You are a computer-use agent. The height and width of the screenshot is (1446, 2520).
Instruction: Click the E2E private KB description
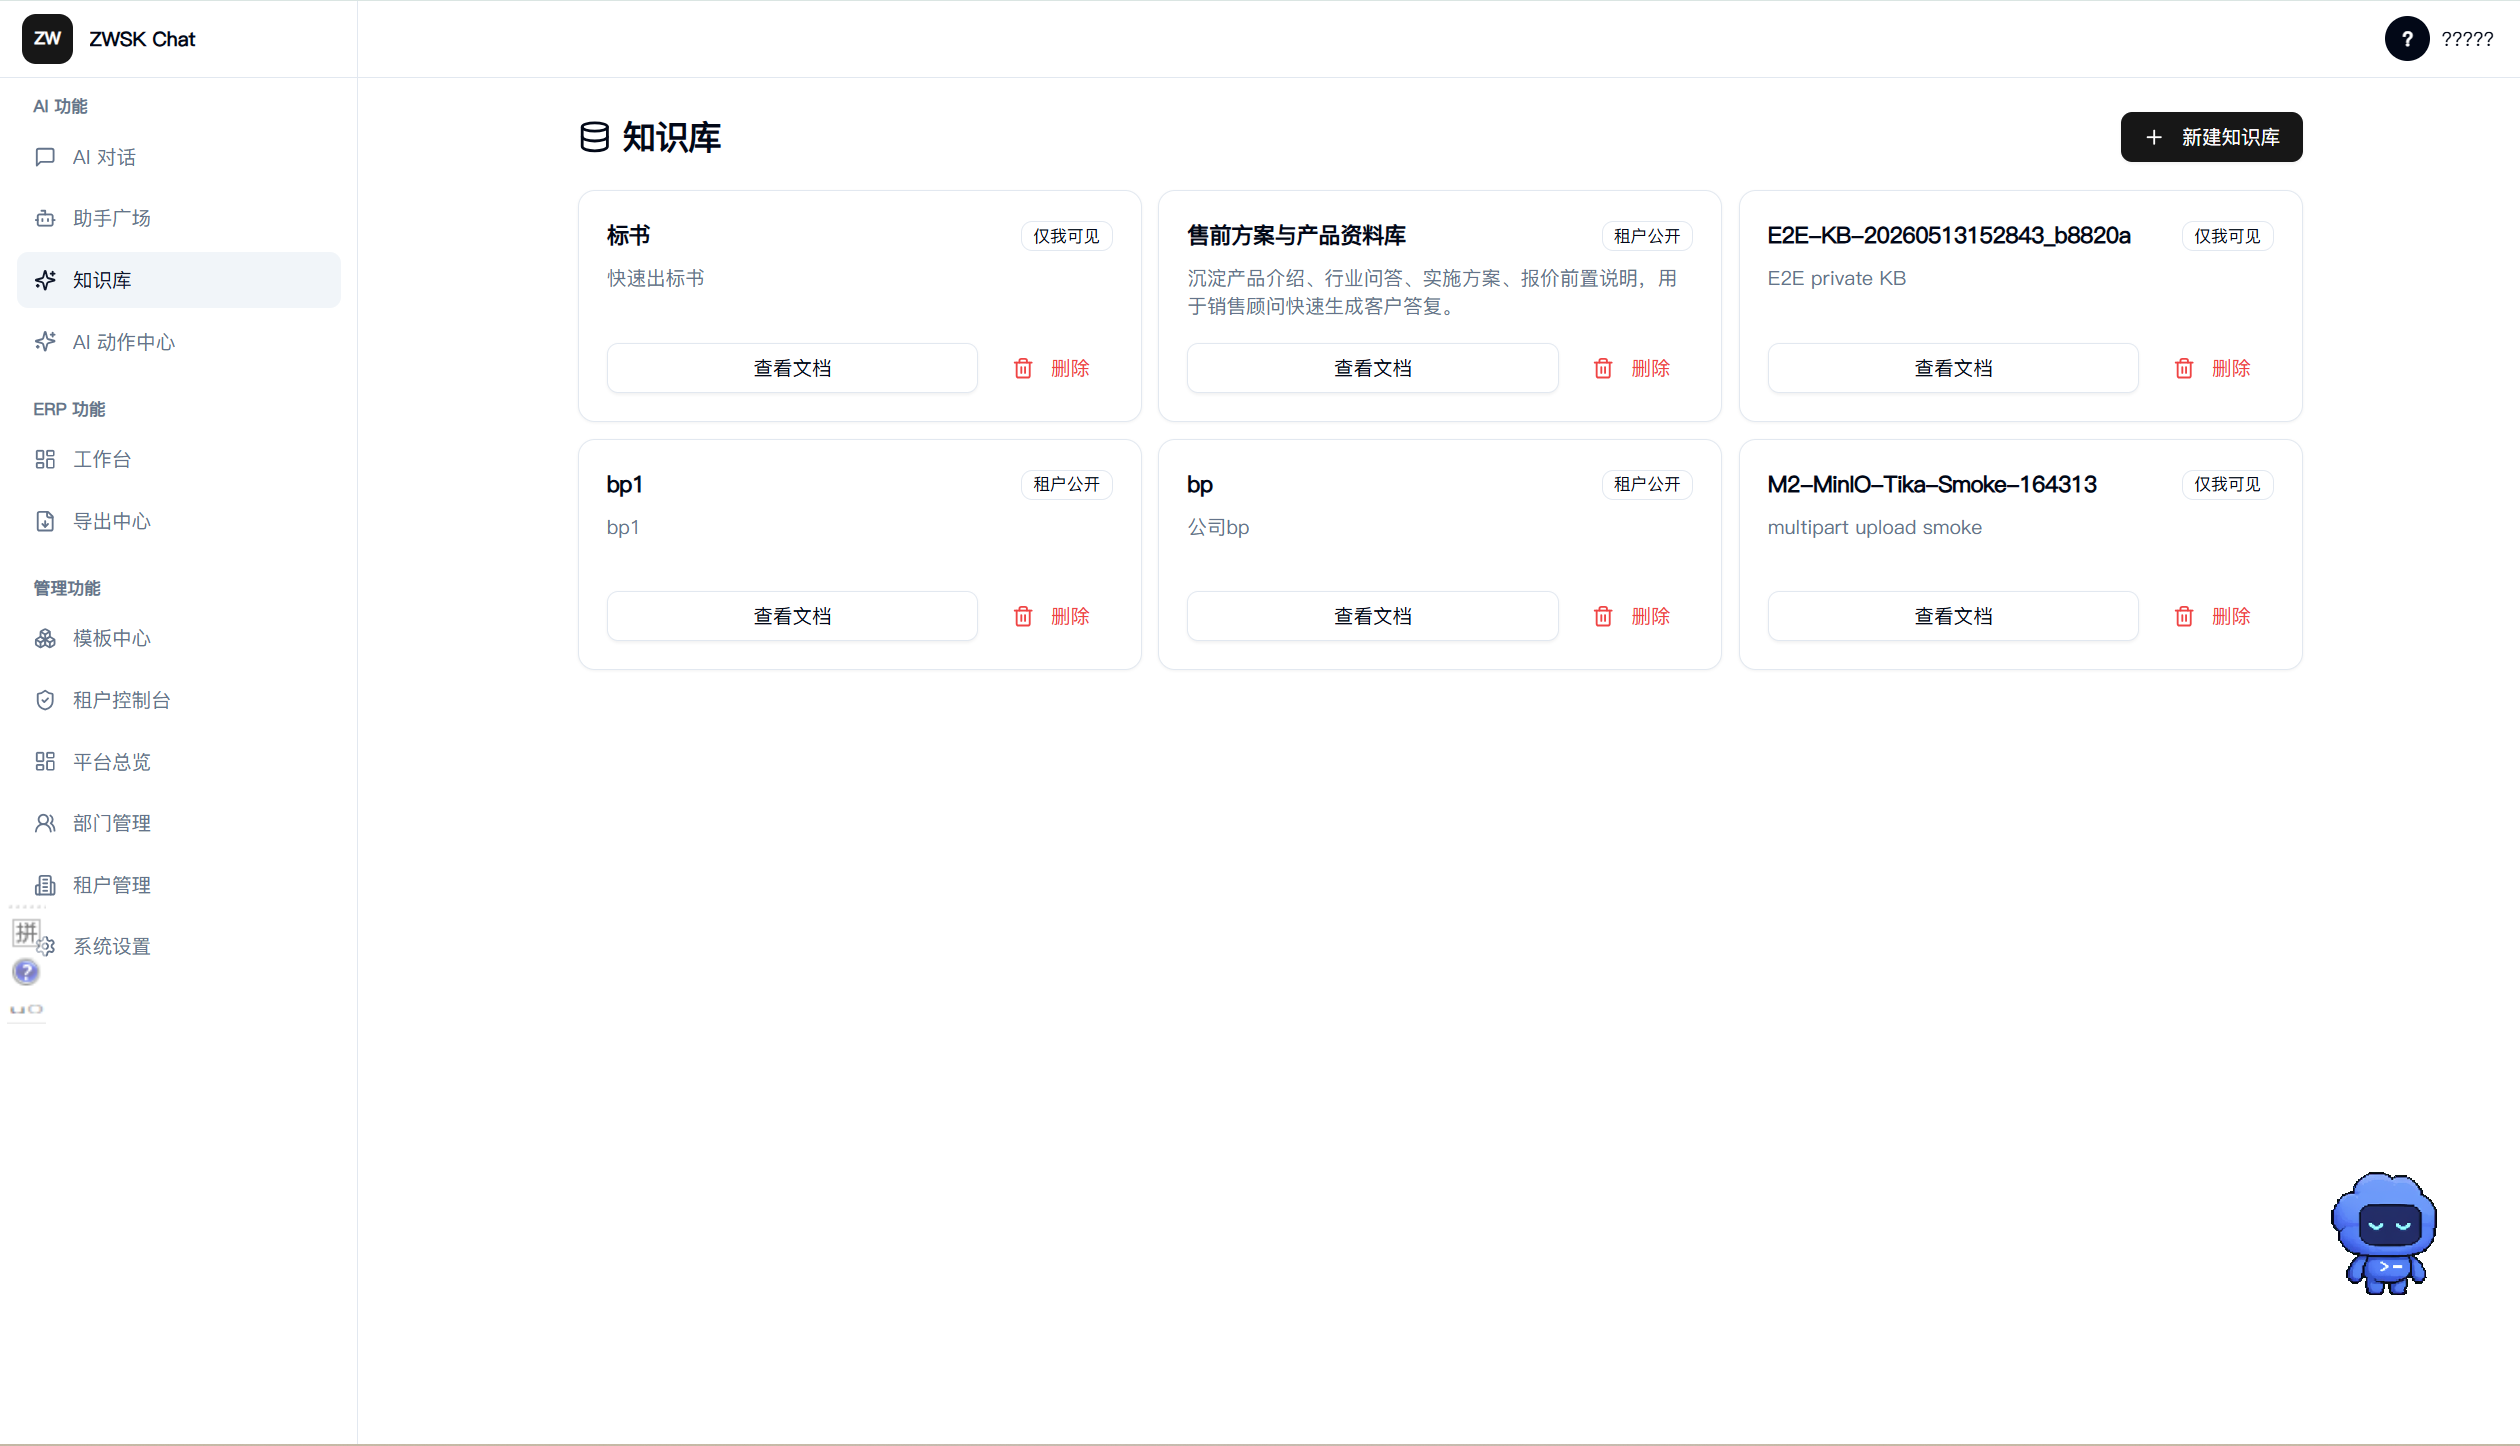click(x=1836, y=278)
